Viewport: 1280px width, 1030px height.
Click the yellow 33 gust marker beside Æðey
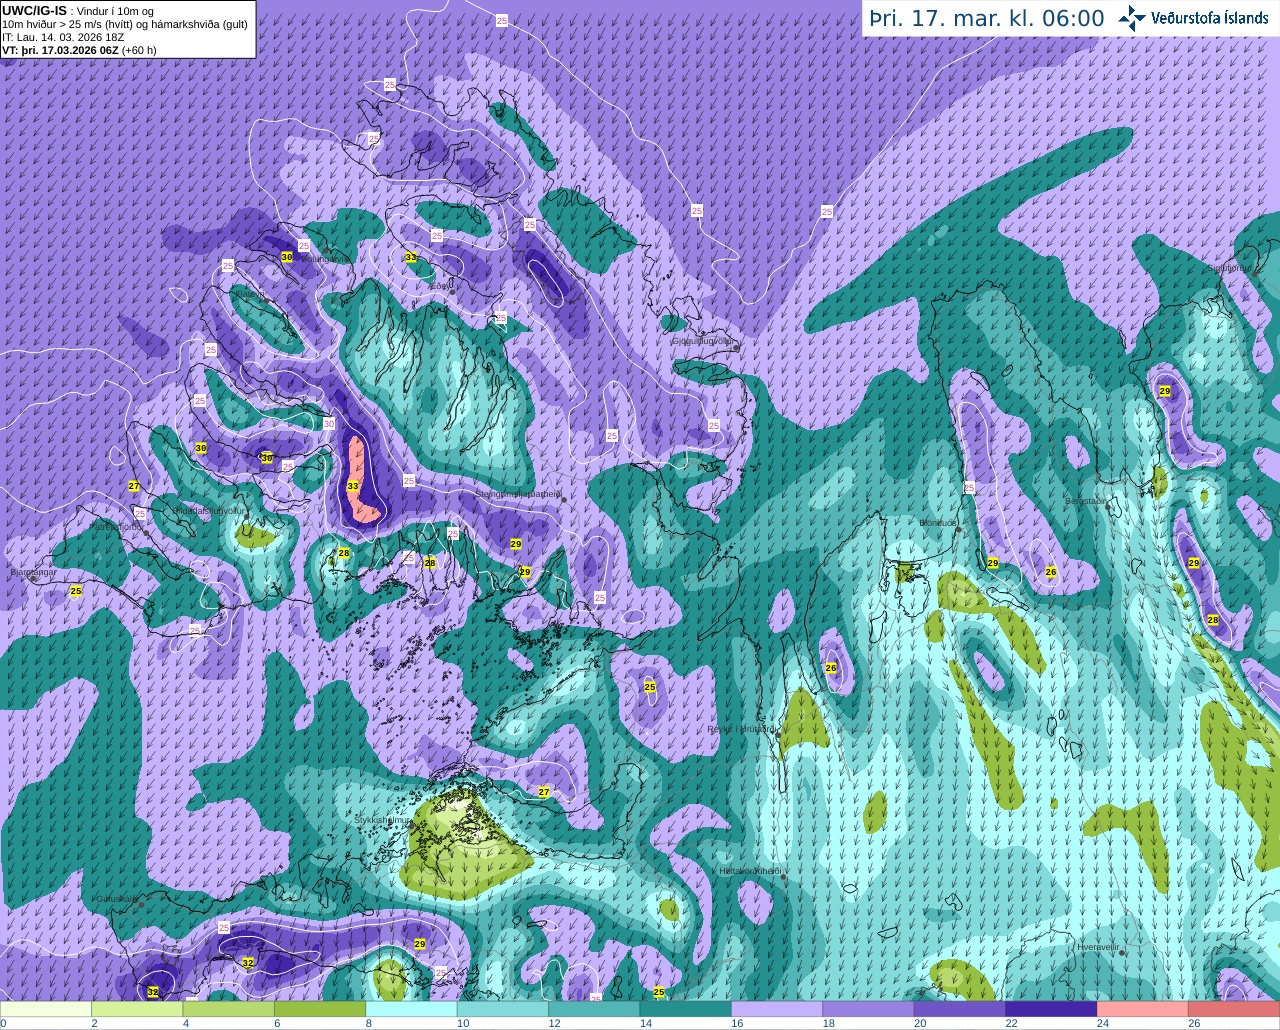411,257
